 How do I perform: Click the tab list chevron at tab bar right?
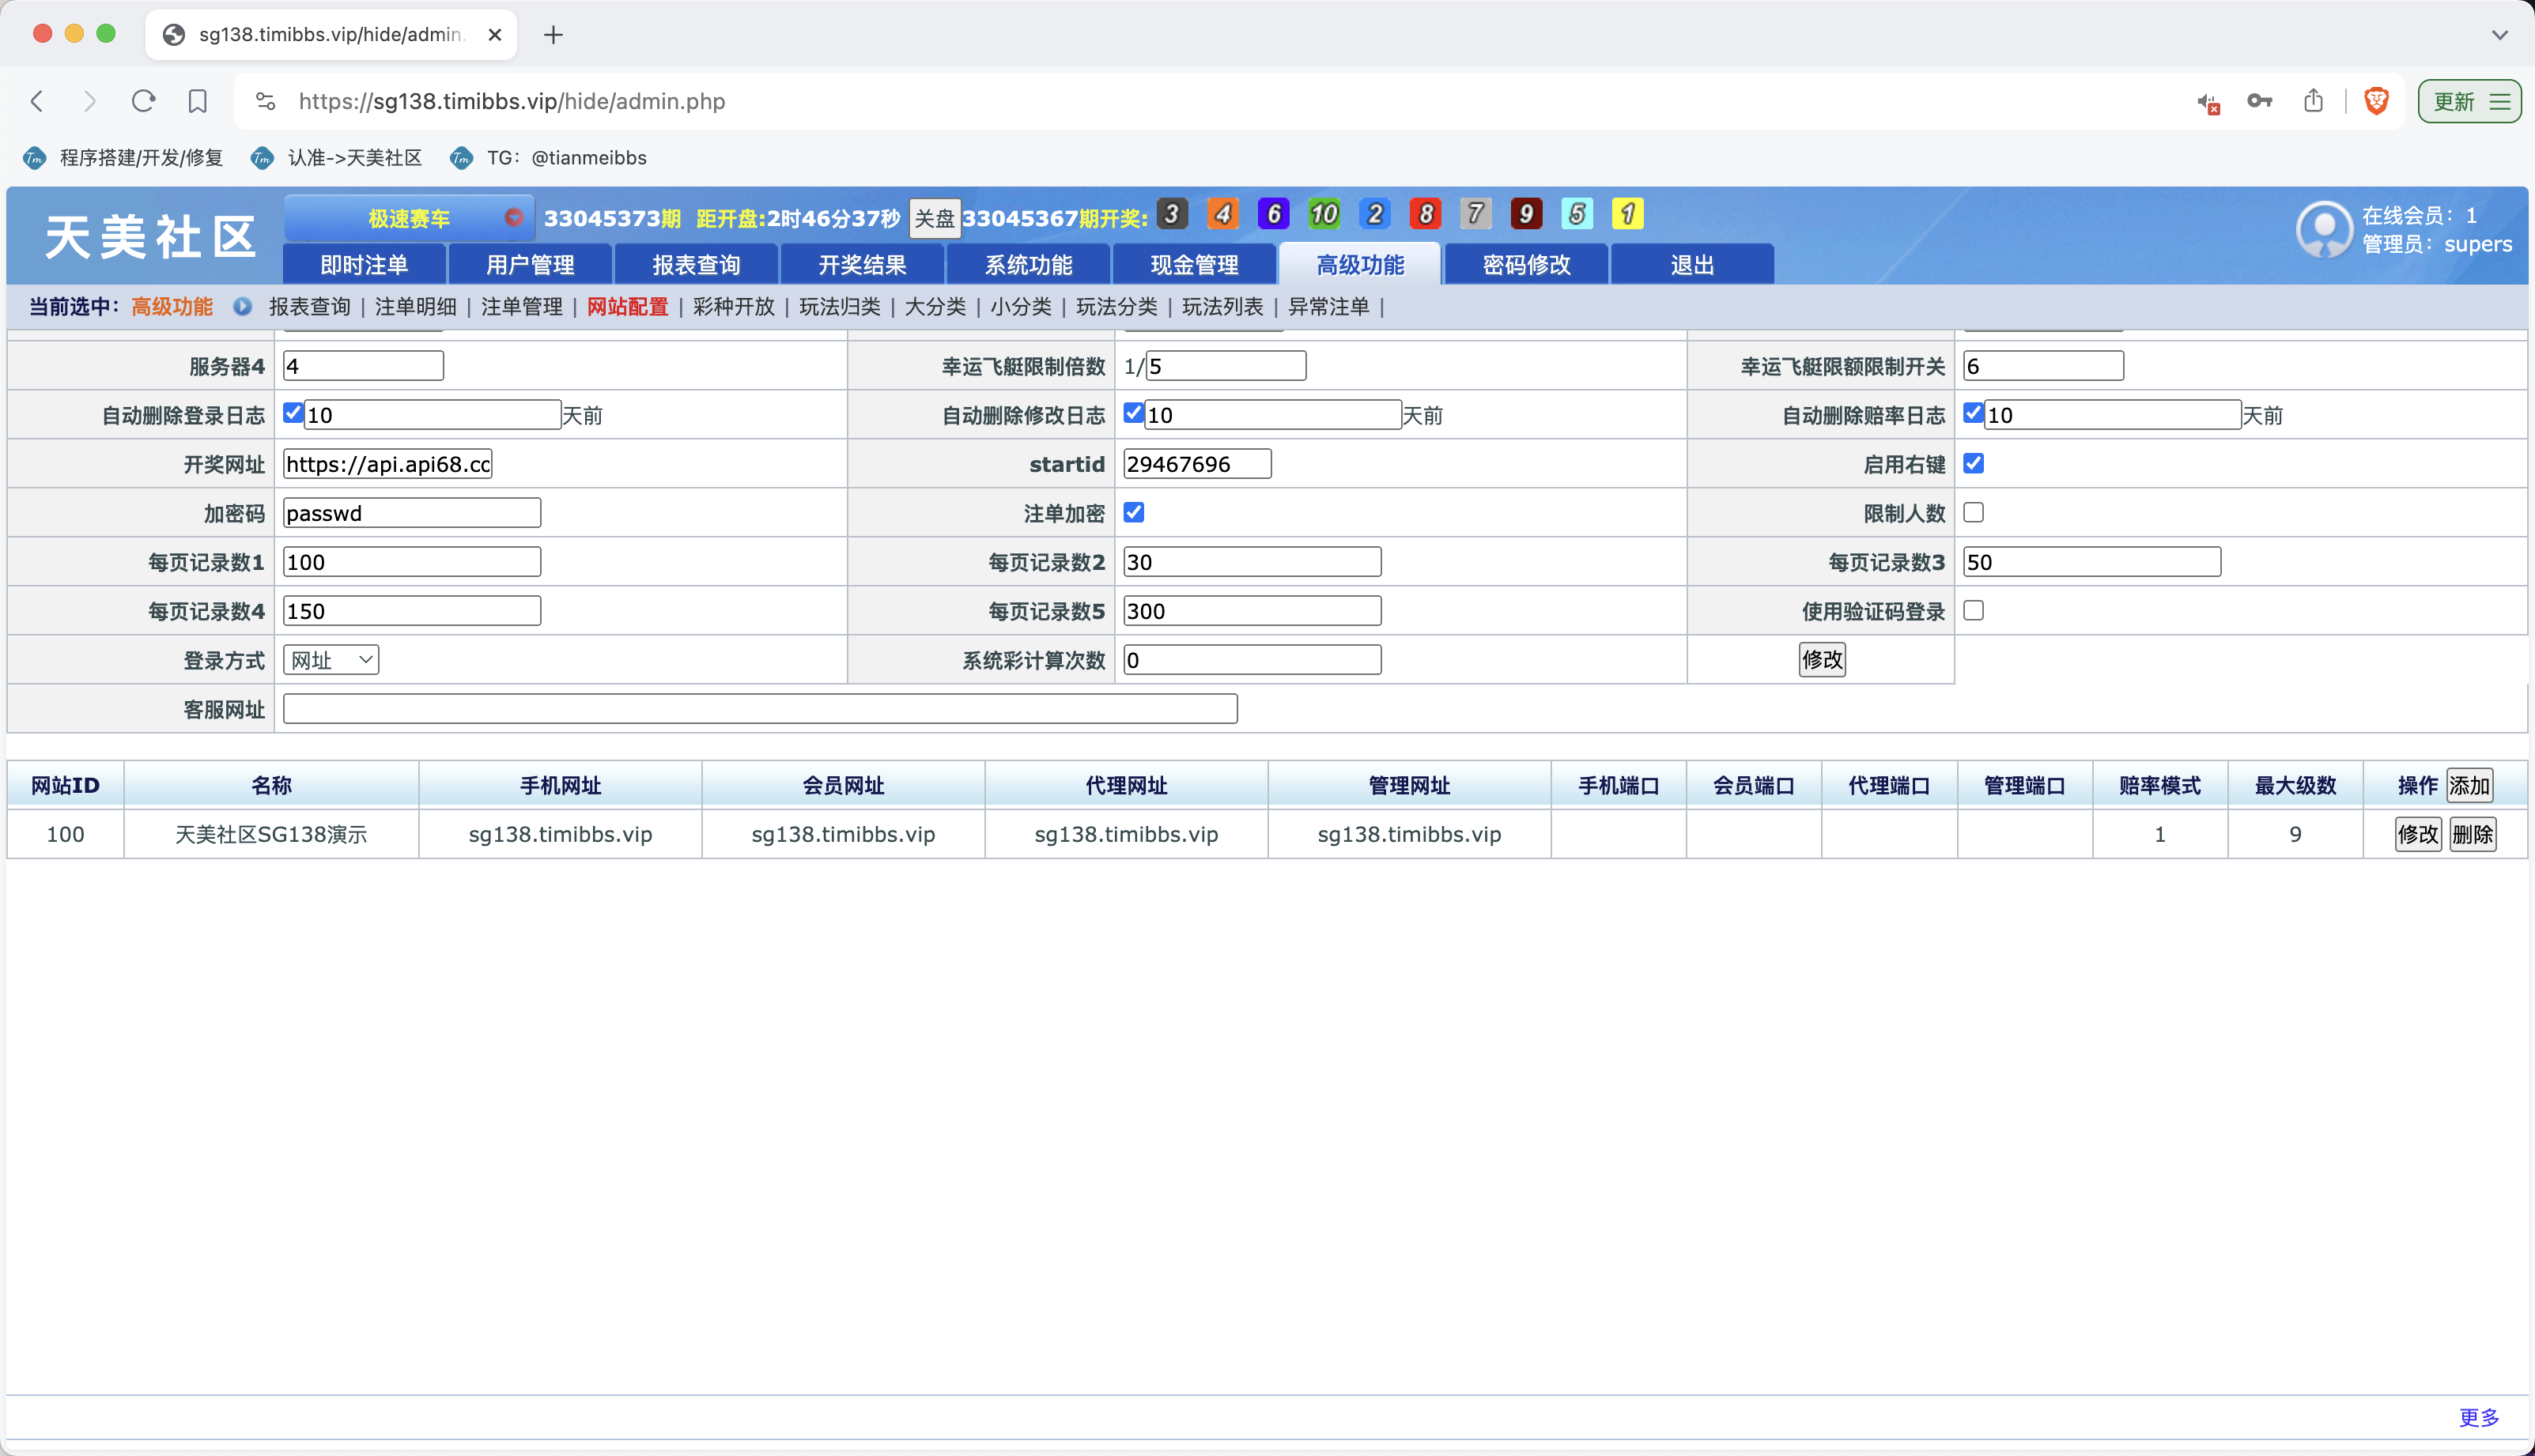[x=2500, y=34]
